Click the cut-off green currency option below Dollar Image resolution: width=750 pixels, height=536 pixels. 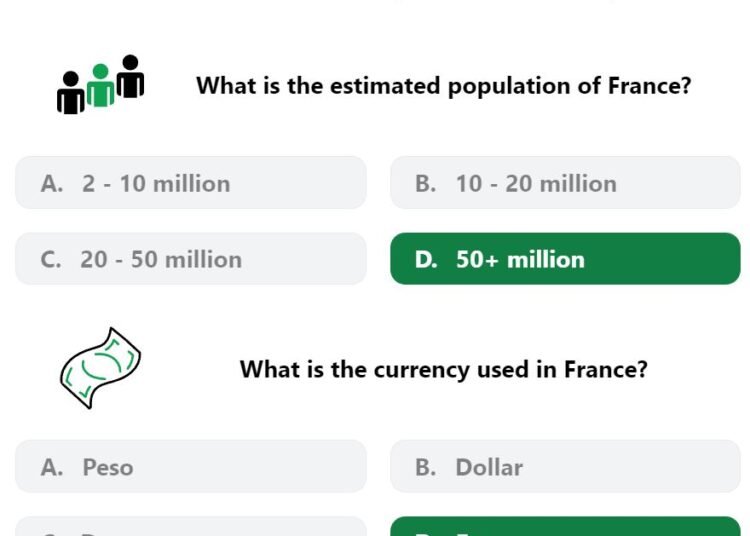pos(565,526)
